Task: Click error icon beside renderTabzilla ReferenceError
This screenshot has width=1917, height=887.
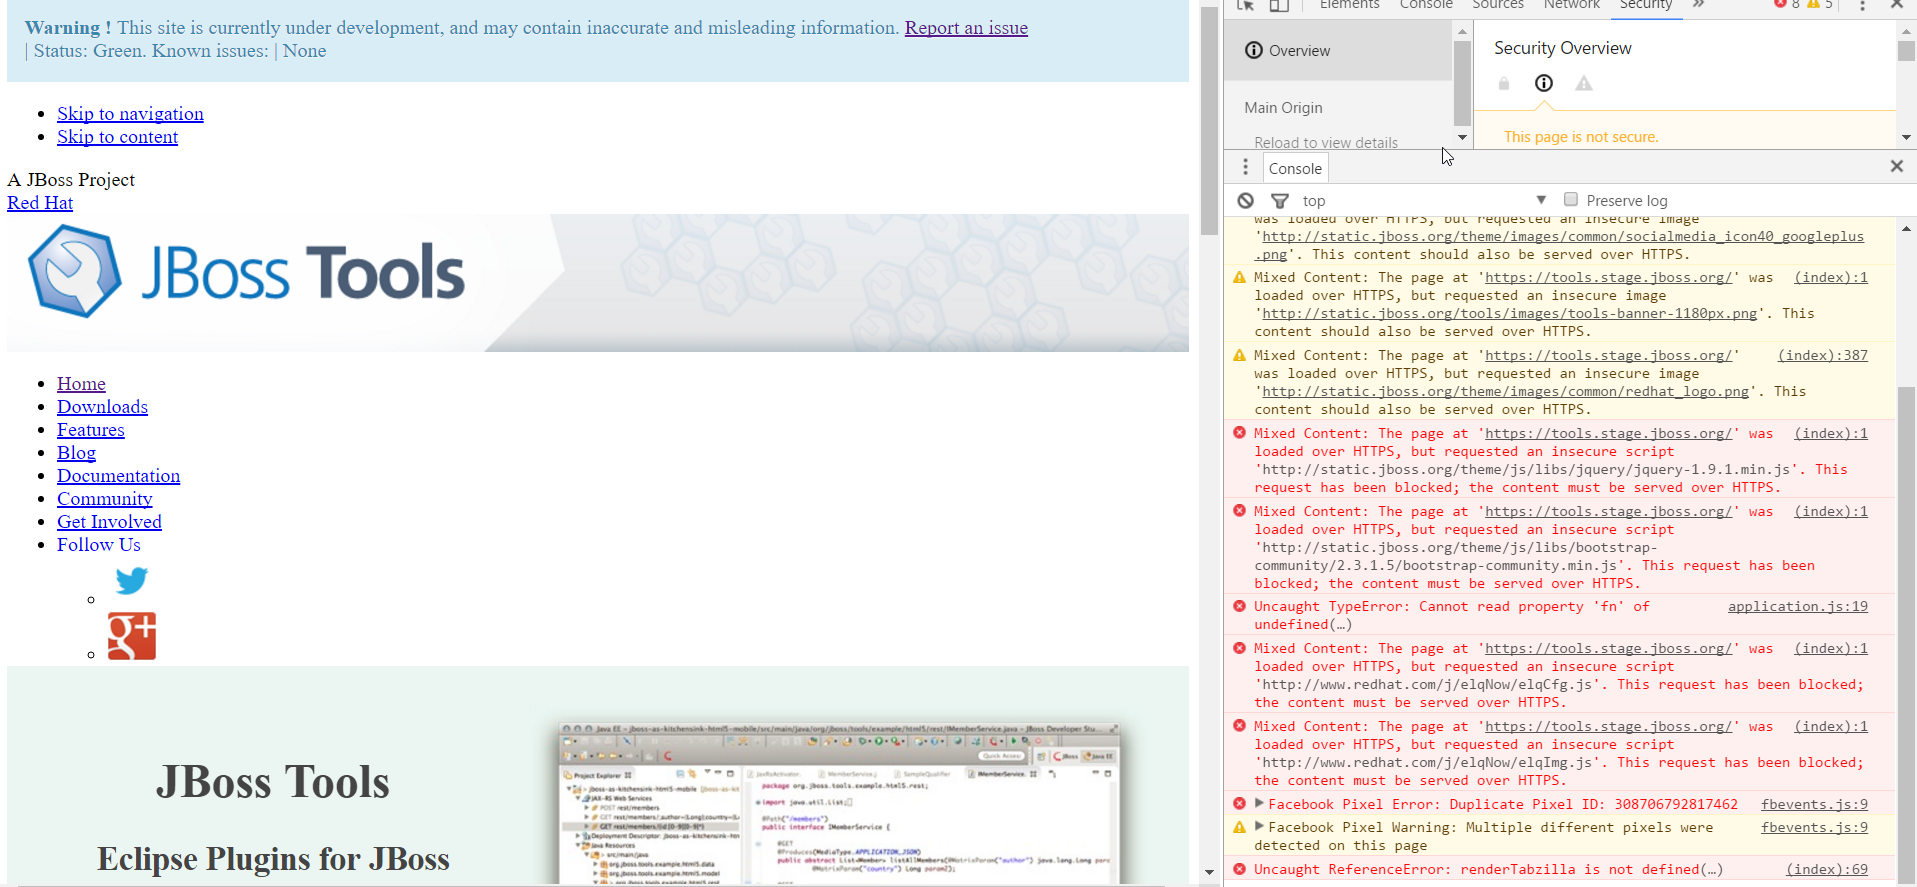Action: pos(1240,869)
